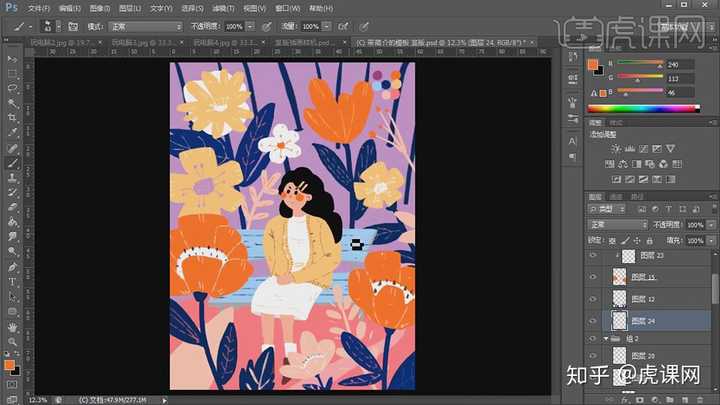The width and height of the screenshot is (720, 405).
Task: Open the 图像(I) menu
Action: (100, 8)
